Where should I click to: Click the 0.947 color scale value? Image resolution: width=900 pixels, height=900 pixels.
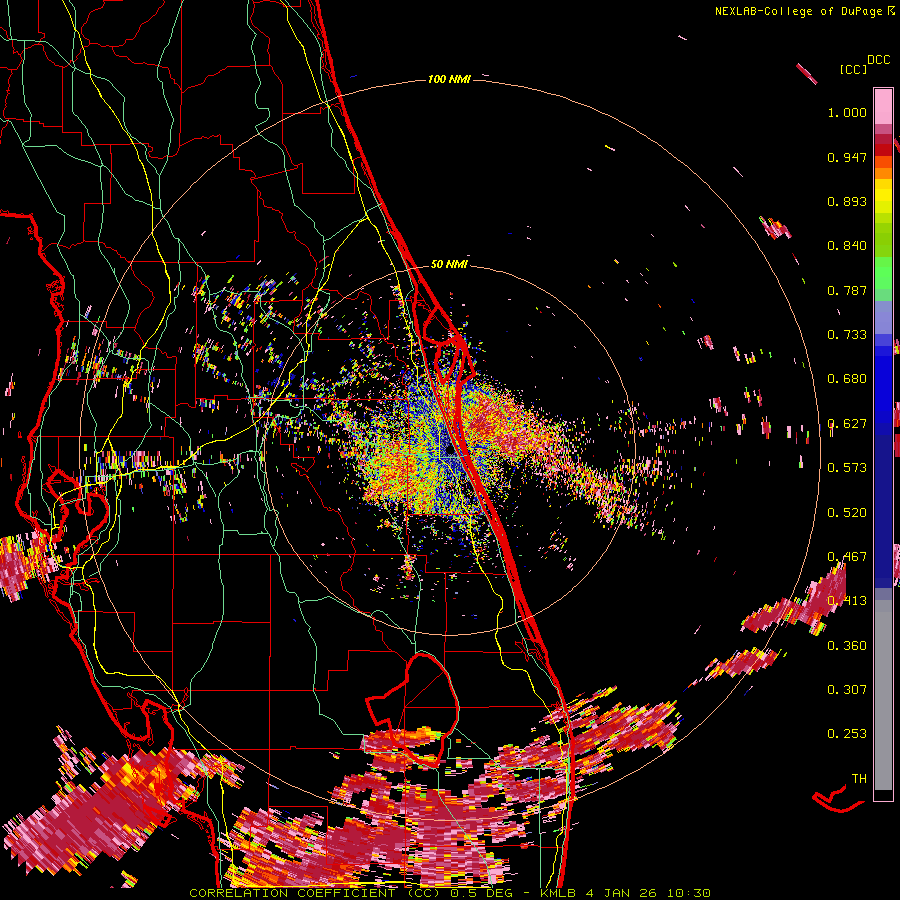847,157
